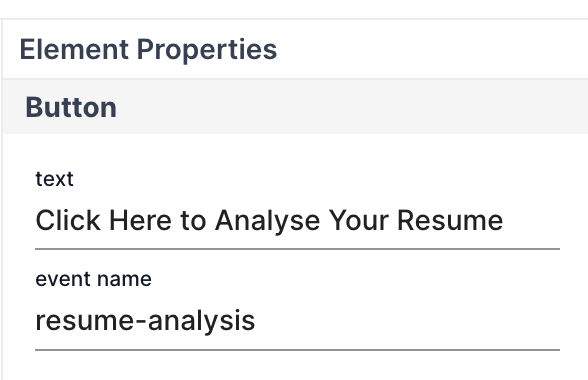Click the Button section header
This screenshot has height=380, width=588.
[296, 107]
